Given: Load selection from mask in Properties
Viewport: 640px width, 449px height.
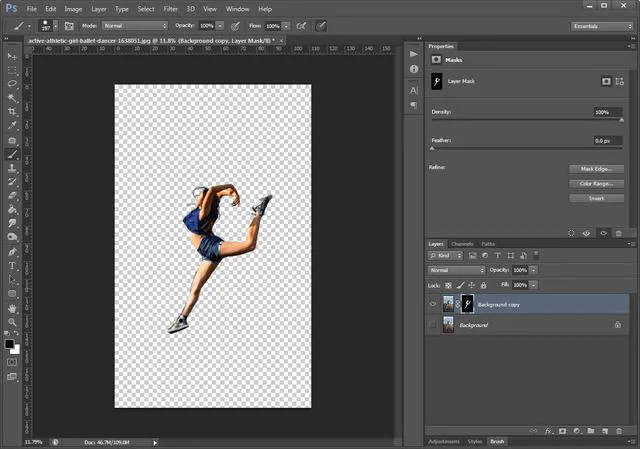Looking at the screenshot, I should [571, 233].
